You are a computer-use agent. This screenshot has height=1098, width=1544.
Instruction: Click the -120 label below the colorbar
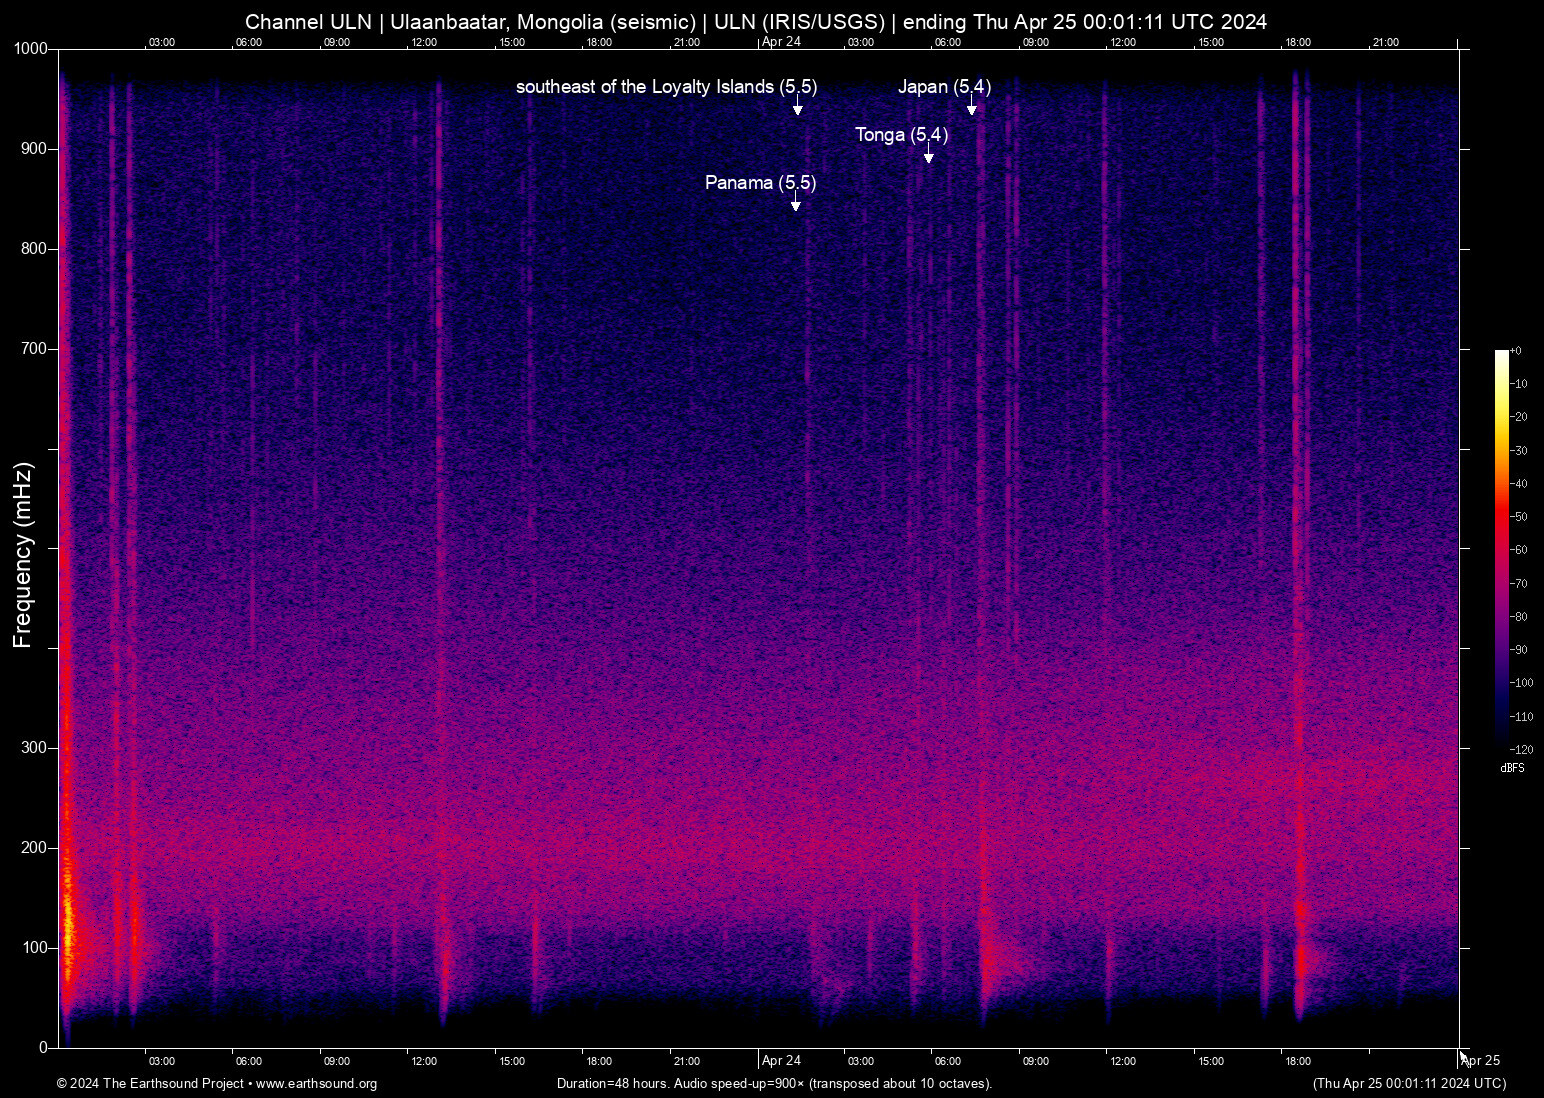coord(1521,749)
